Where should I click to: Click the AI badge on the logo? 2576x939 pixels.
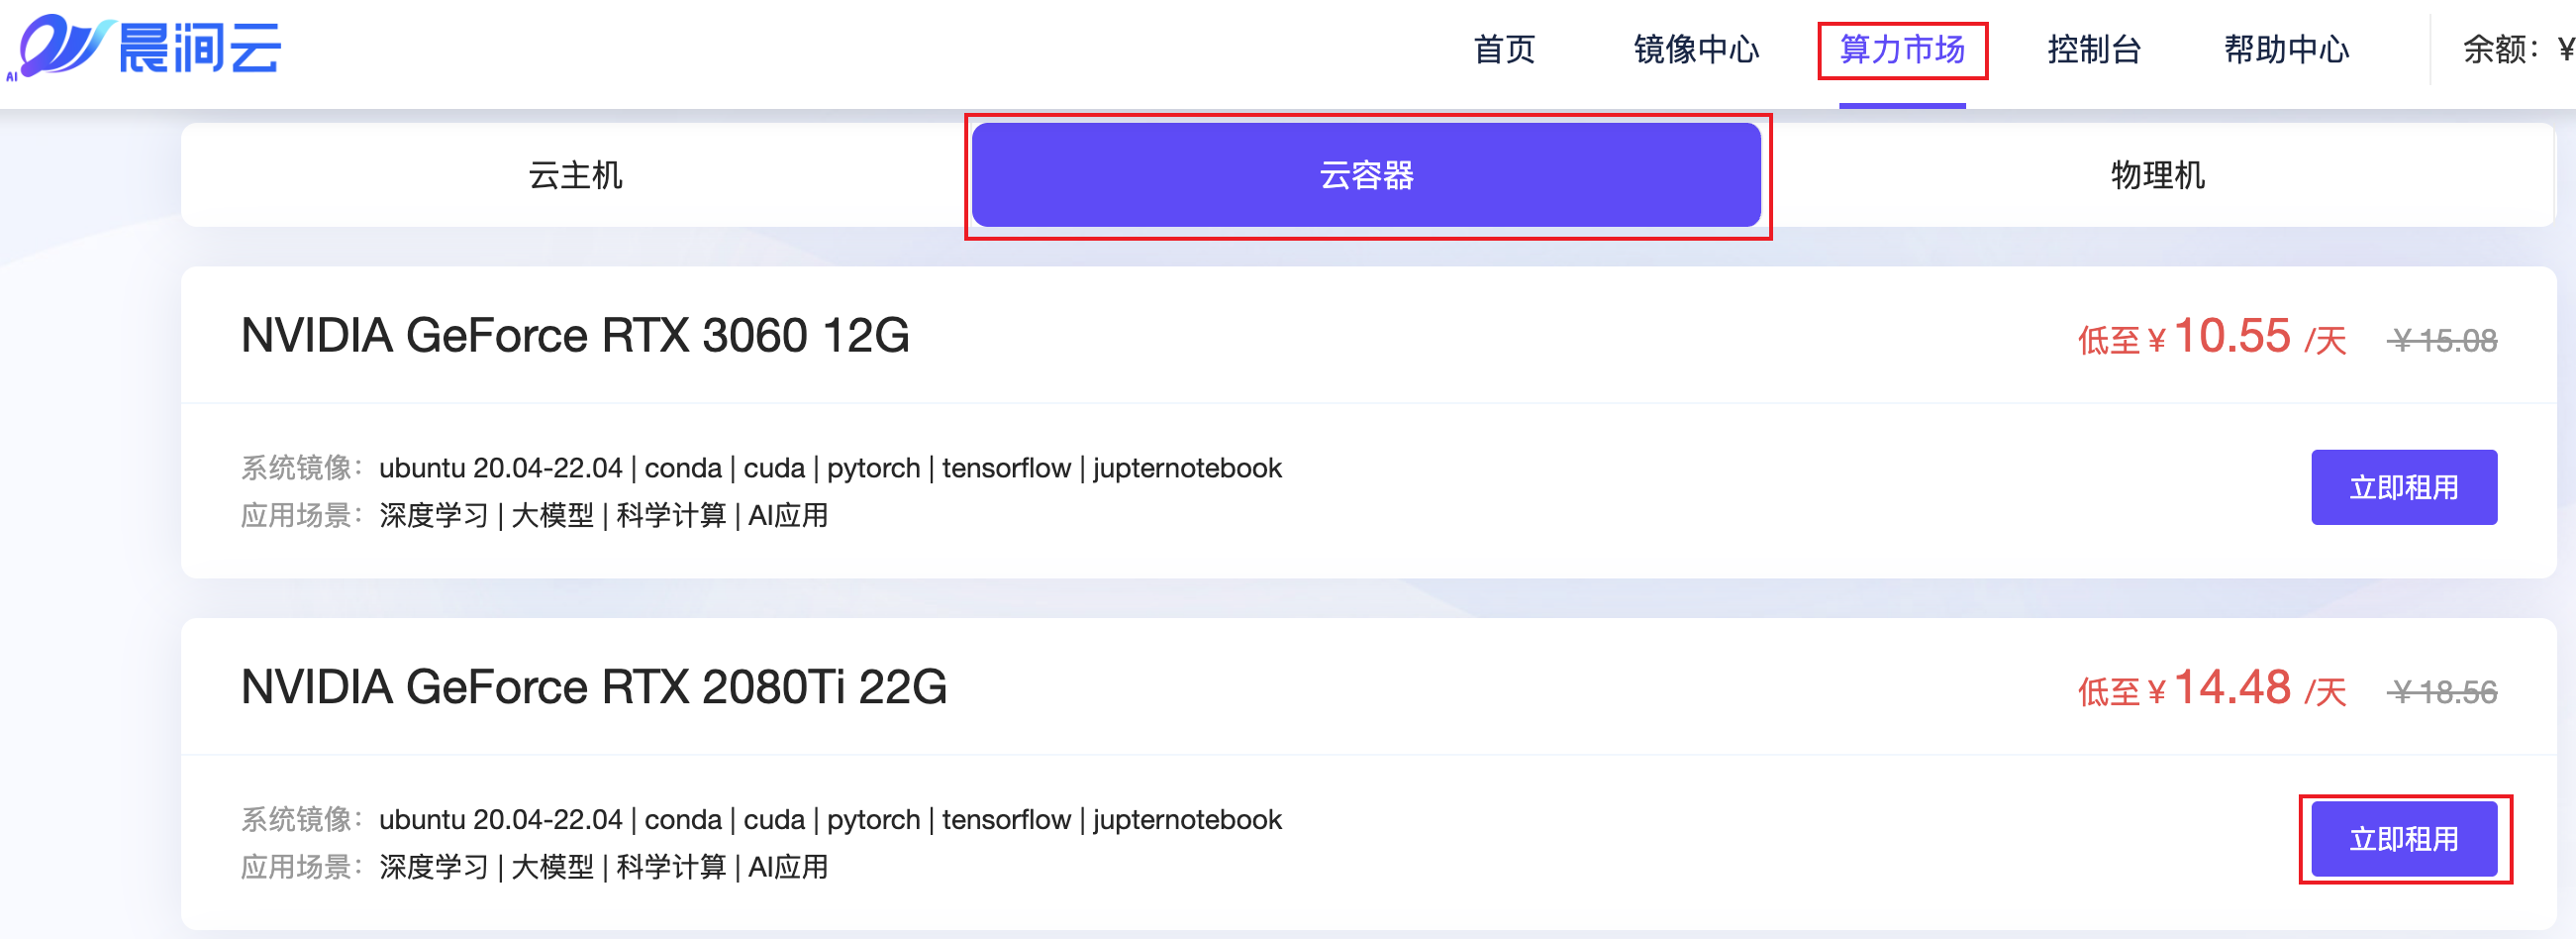tap(14, 78)
